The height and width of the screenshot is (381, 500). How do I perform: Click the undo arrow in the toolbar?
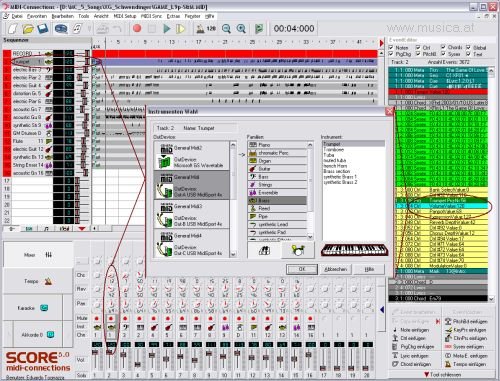click(117, 29)
